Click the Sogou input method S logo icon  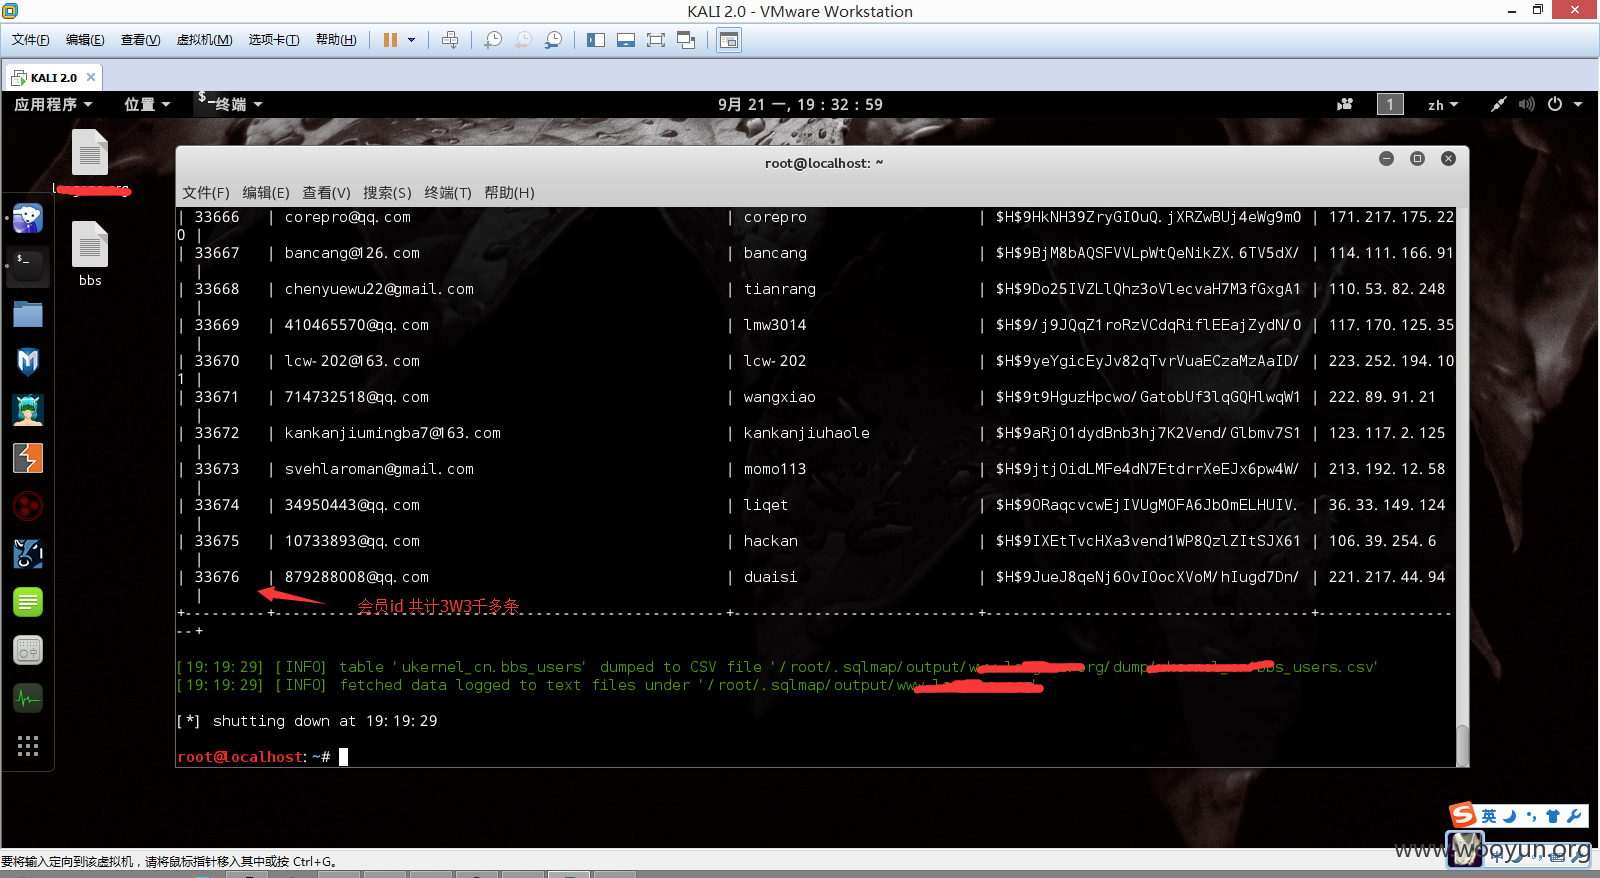click(x=1463, y=815)
